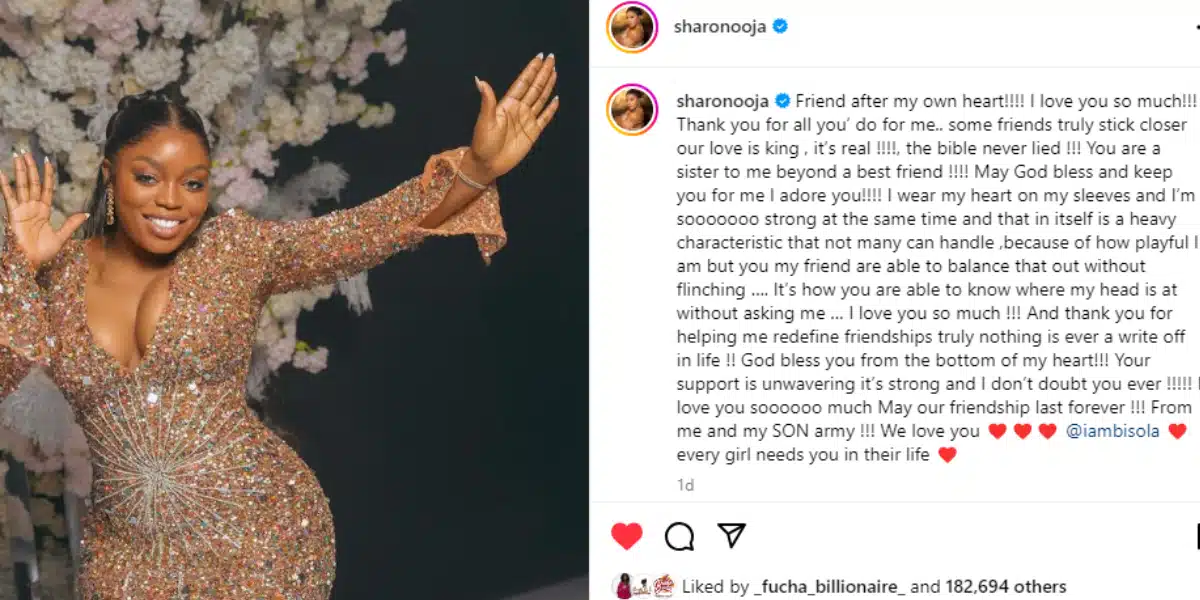
Task: Click verified badge beside caption username
Action: click(x=783, y=101)
